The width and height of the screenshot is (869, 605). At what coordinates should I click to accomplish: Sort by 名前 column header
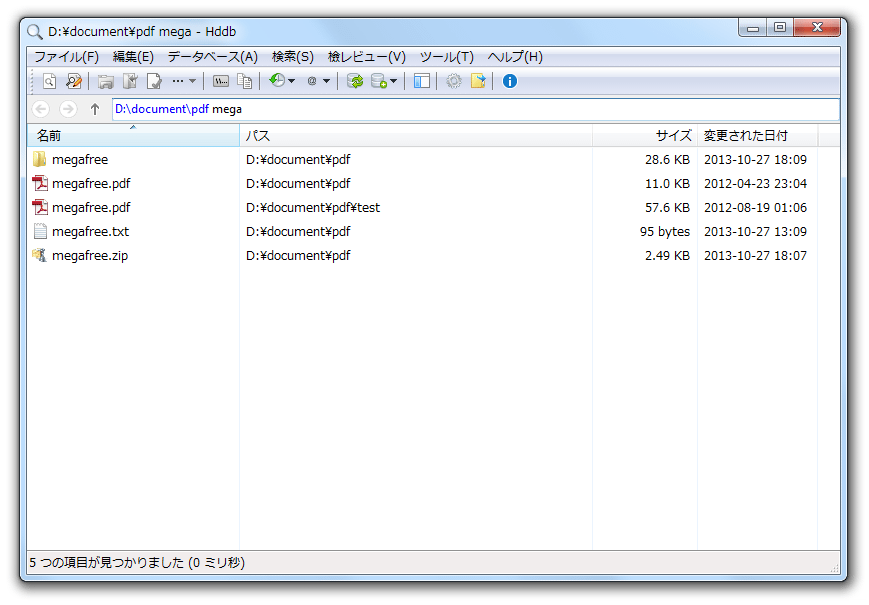pos(133,136)
